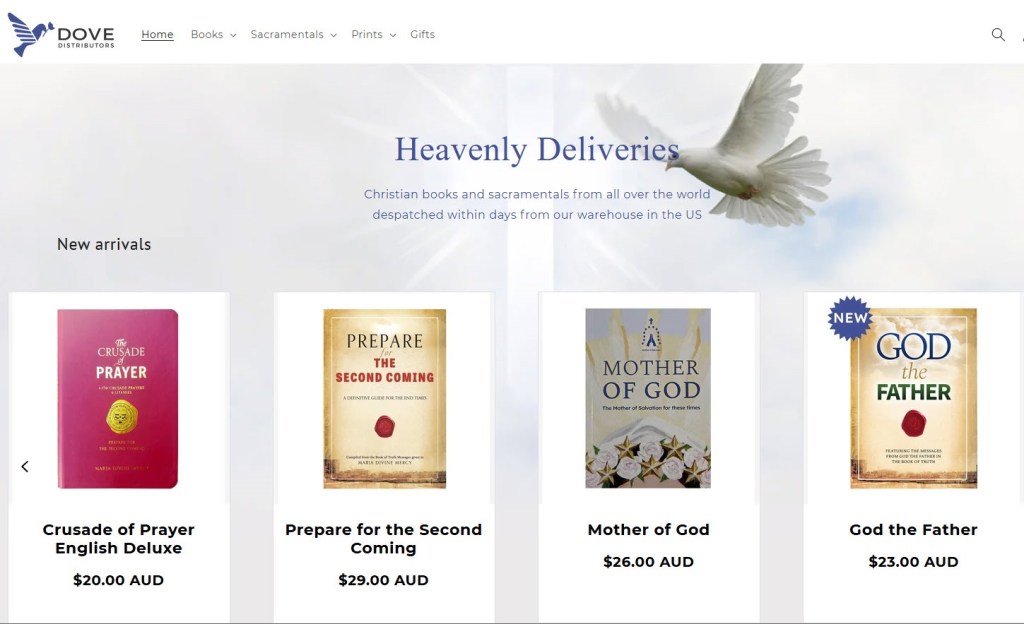Screen dimensions: 1024x624
Task: Click the $23.00 AUD price
Action: (x=913, y=561)
